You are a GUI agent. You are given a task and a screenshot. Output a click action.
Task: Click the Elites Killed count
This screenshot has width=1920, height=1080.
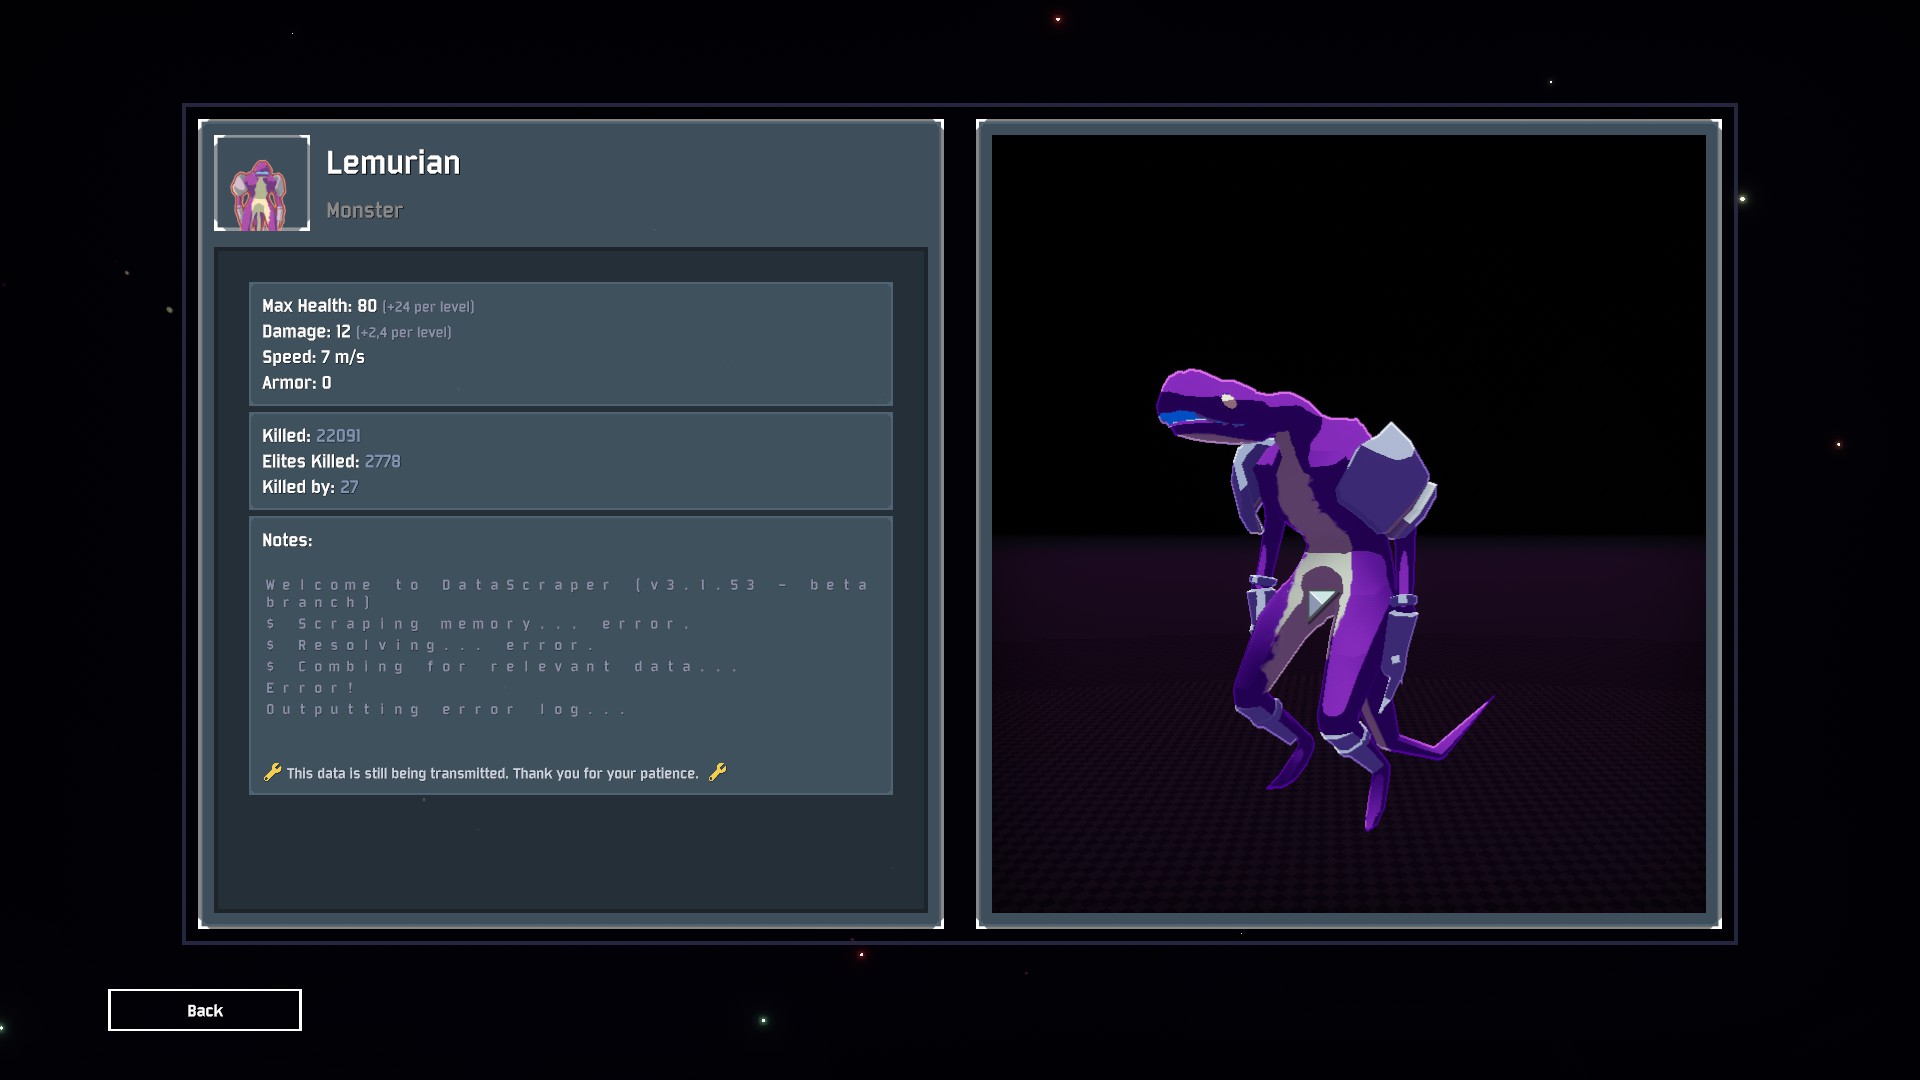click(x=382, y=461)
